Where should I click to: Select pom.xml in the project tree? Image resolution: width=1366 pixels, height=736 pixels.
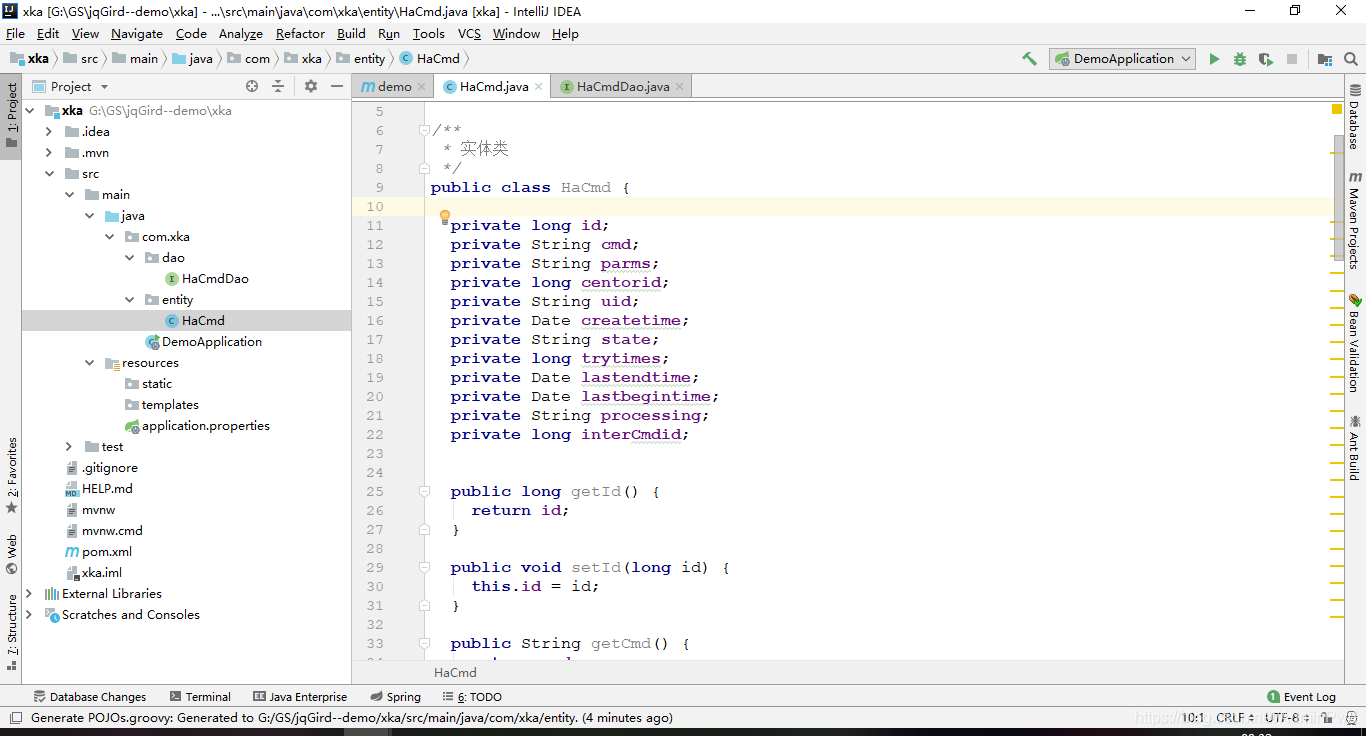pos(107,552)
